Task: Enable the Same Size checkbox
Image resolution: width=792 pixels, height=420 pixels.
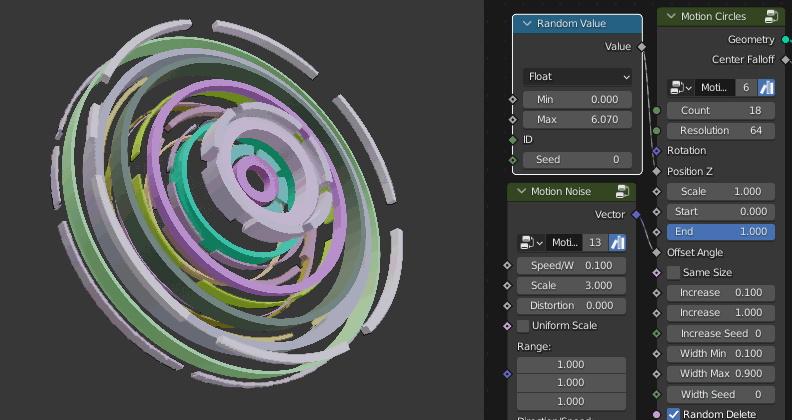Action: coord(673,273)
